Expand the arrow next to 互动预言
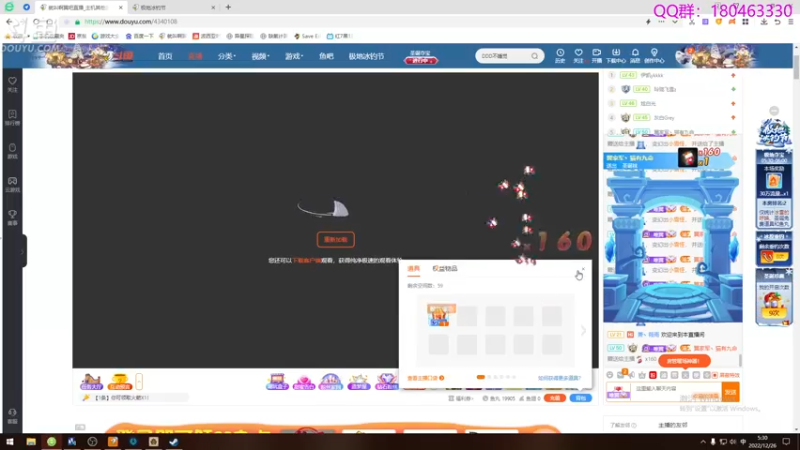This screenshot has height=450, width=800. point(139,381)
